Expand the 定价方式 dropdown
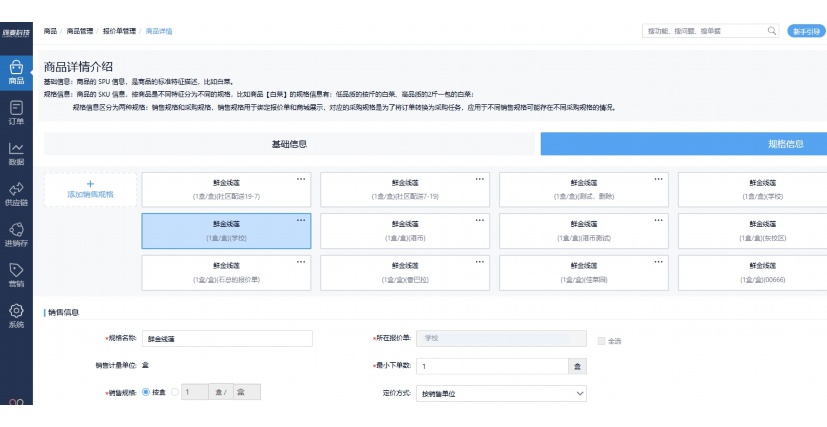 click(x=499, y=393)
